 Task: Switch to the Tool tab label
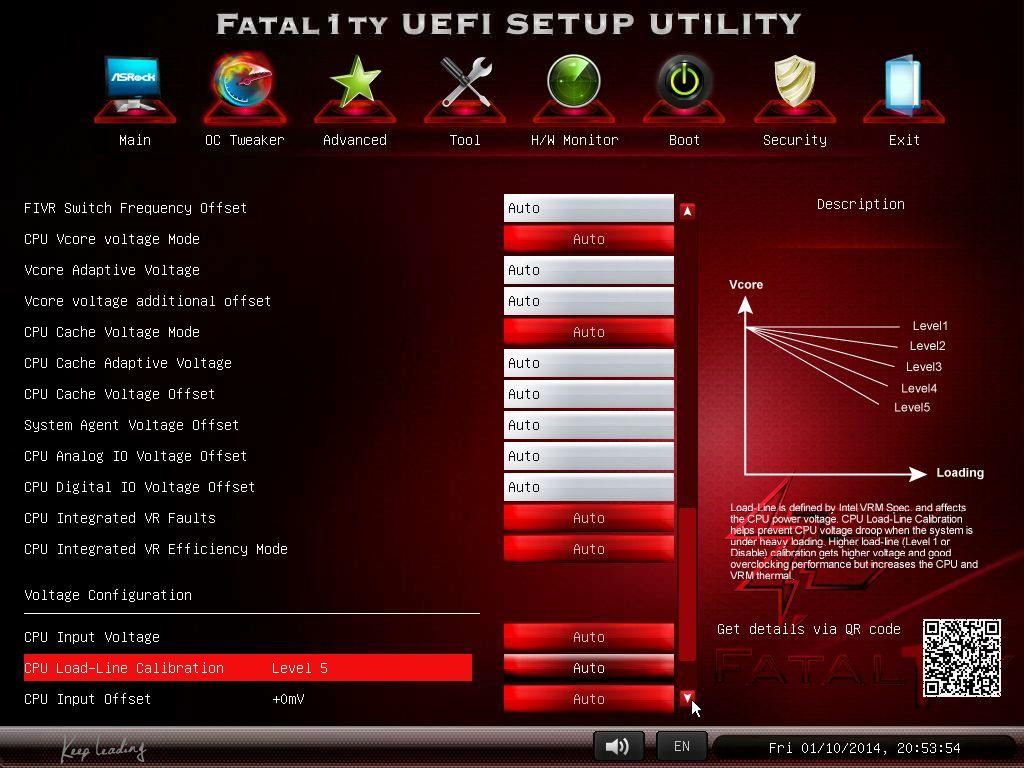click(464, 140)
